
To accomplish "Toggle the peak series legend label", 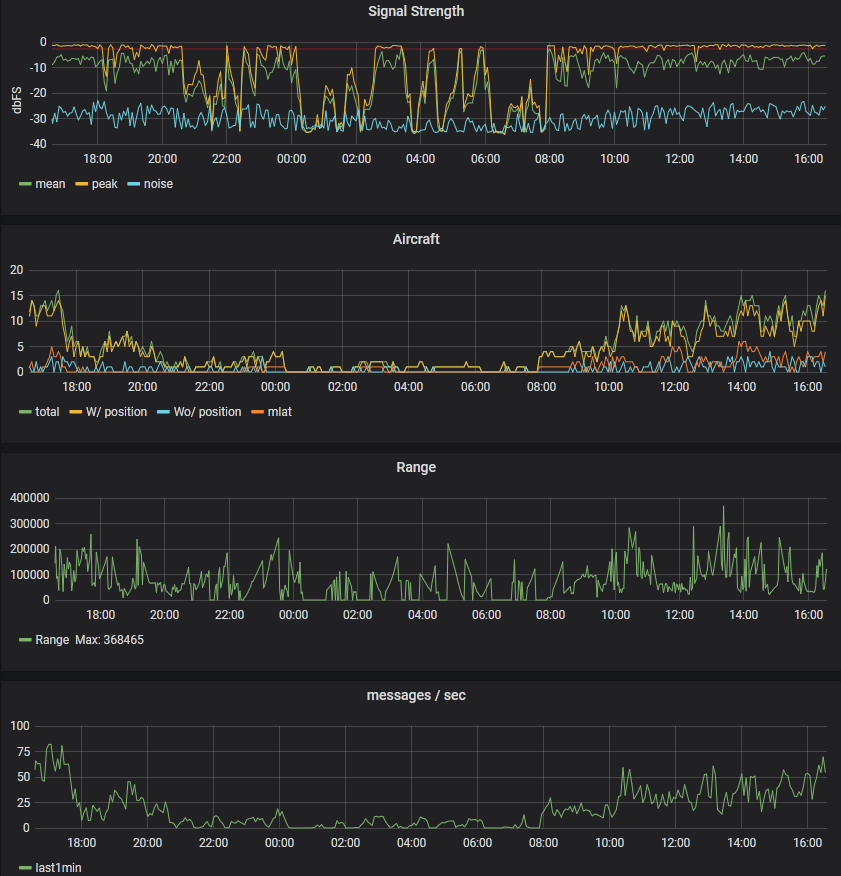I will pyautogui.click(x=104, y=184).
